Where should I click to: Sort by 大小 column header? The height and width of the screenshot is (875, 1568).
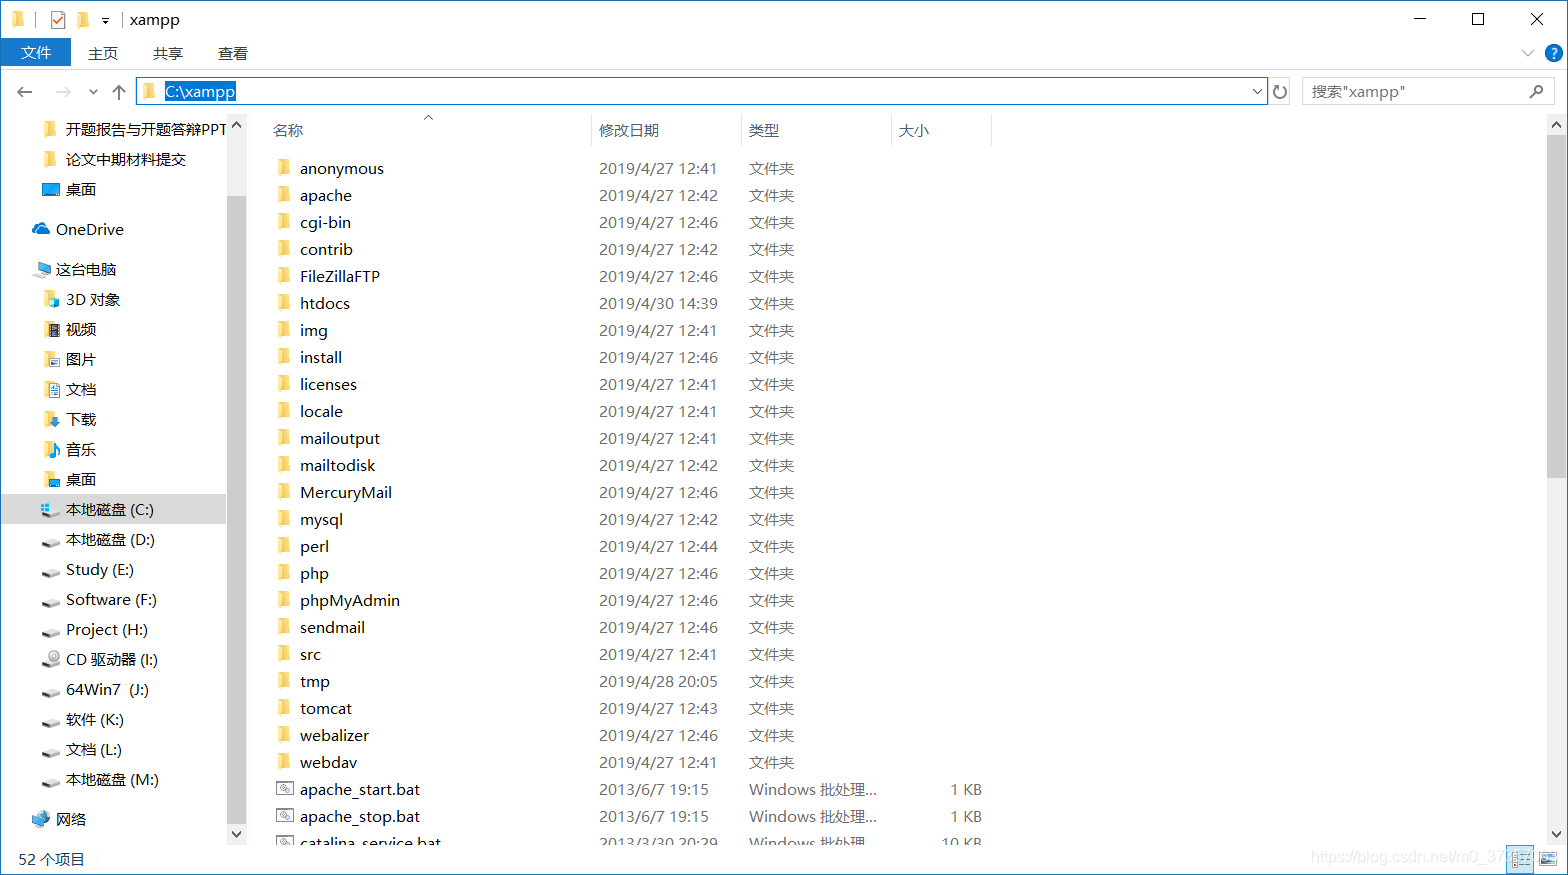point(914,130)
